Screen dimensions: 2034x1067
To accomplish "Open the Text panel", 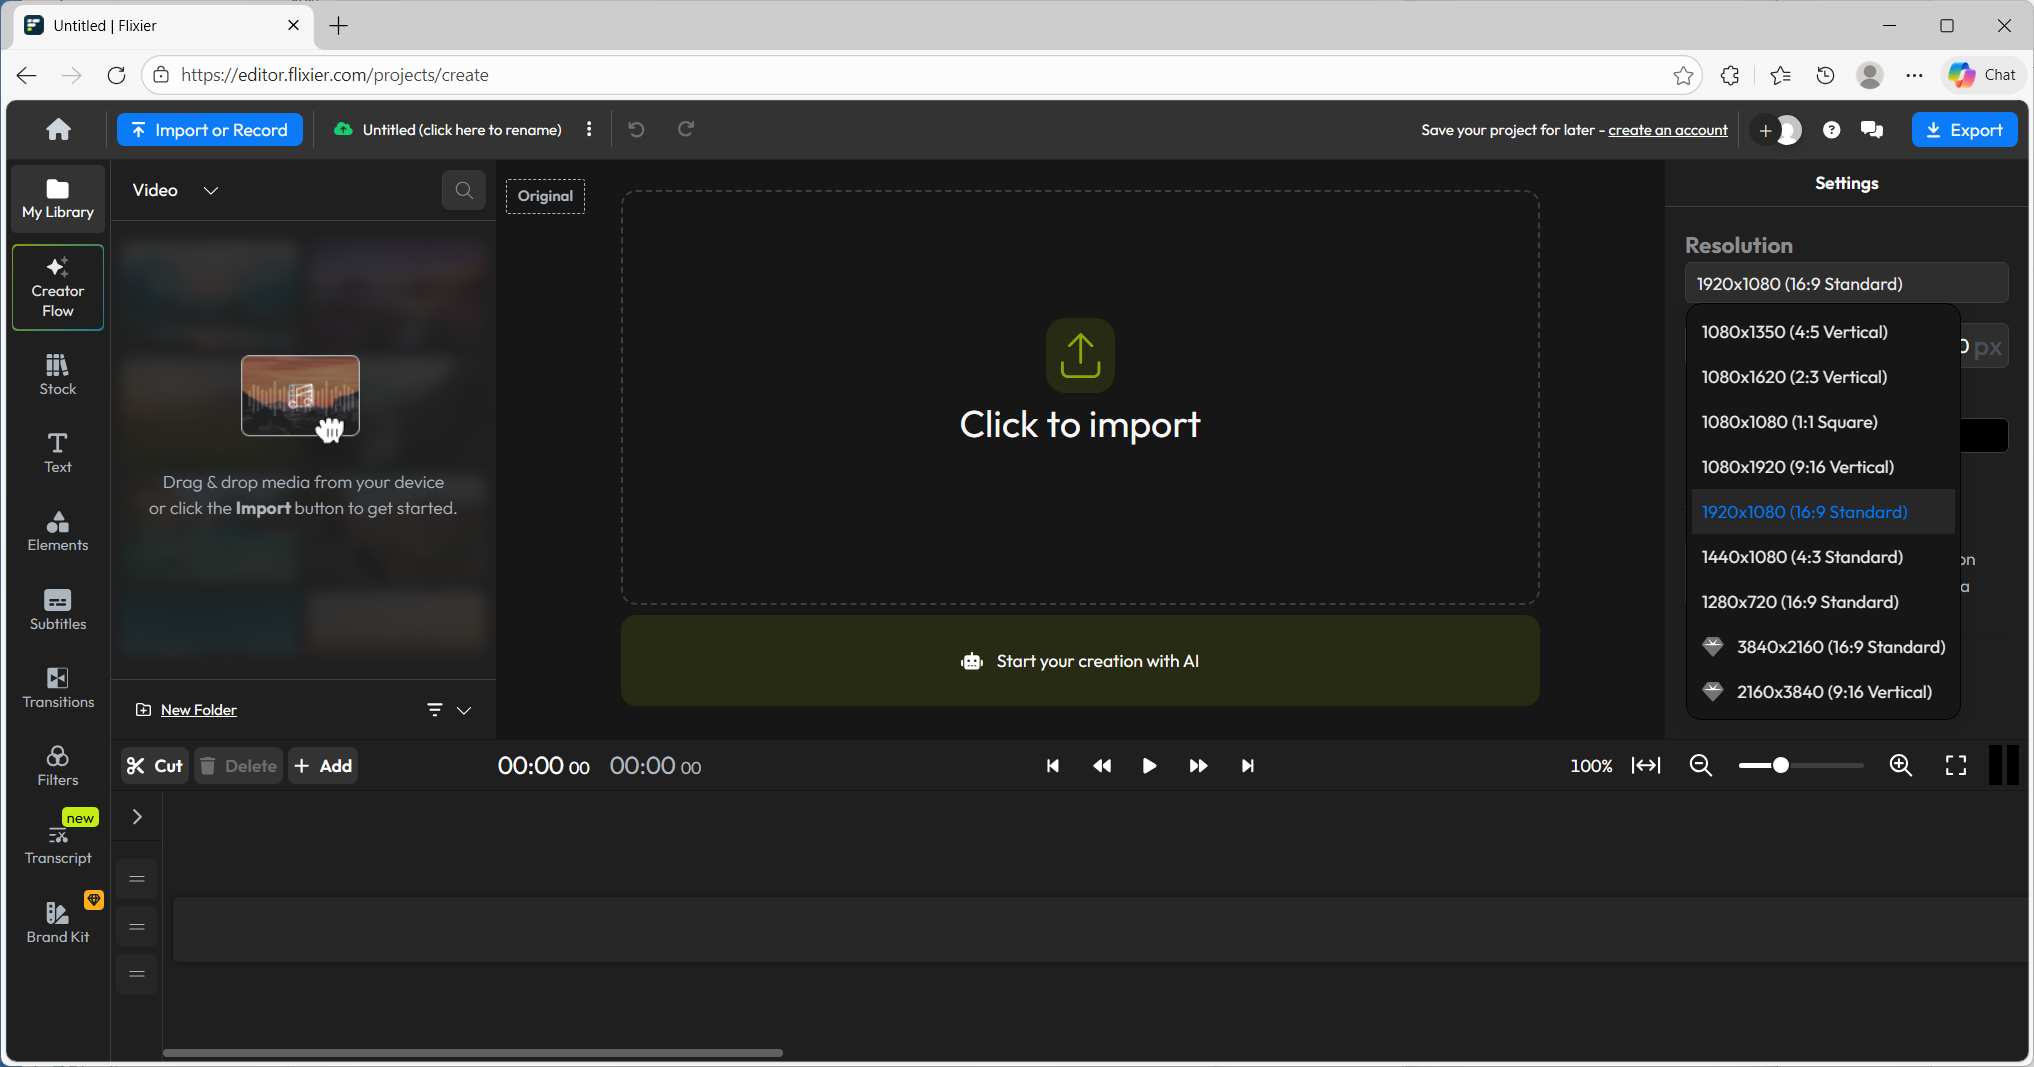I will click(x=57, y=452).
